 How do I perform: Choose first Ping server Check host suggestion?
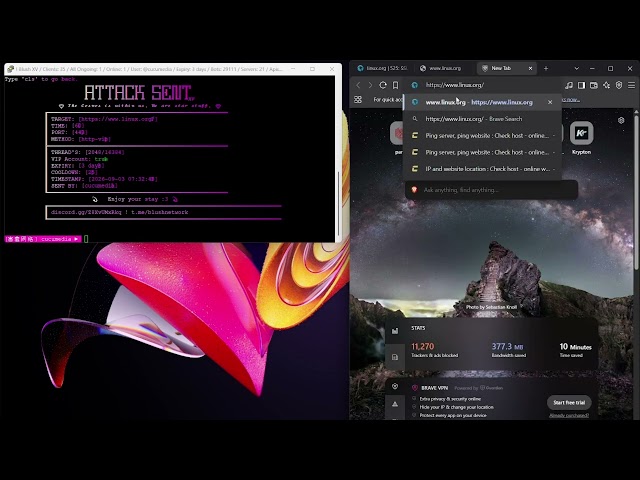[482, 136]
